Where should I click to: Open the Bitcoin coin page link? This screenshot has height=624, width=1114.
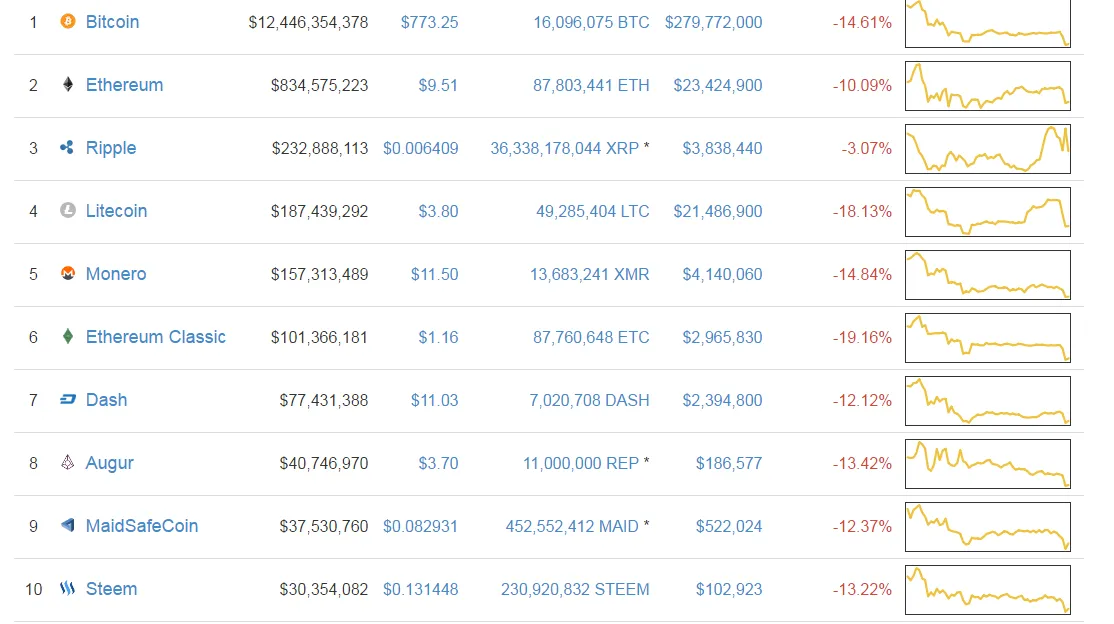[x=112, y=22]
